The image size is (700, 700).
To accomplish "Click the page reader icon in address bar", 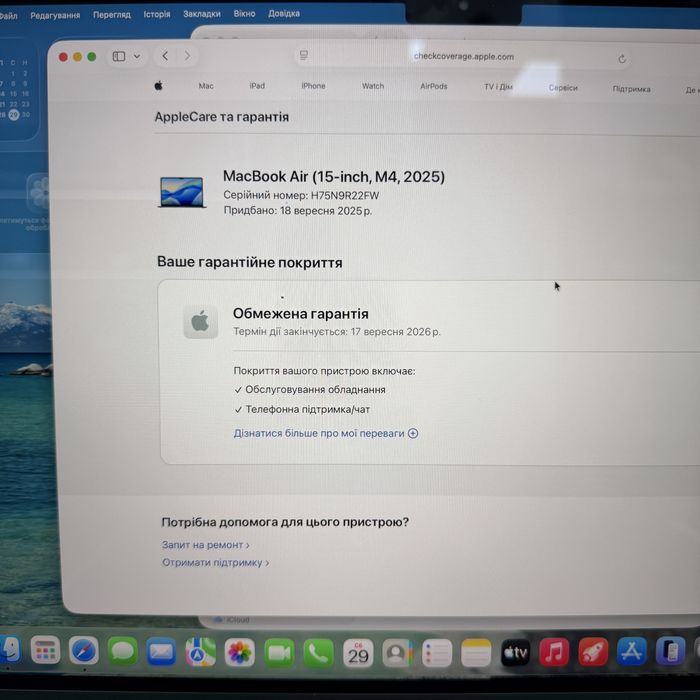I will pos(304,55).
